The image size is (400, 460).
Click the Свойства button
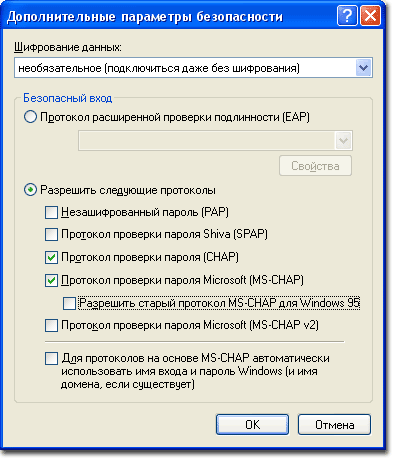(x=315, y=166)
